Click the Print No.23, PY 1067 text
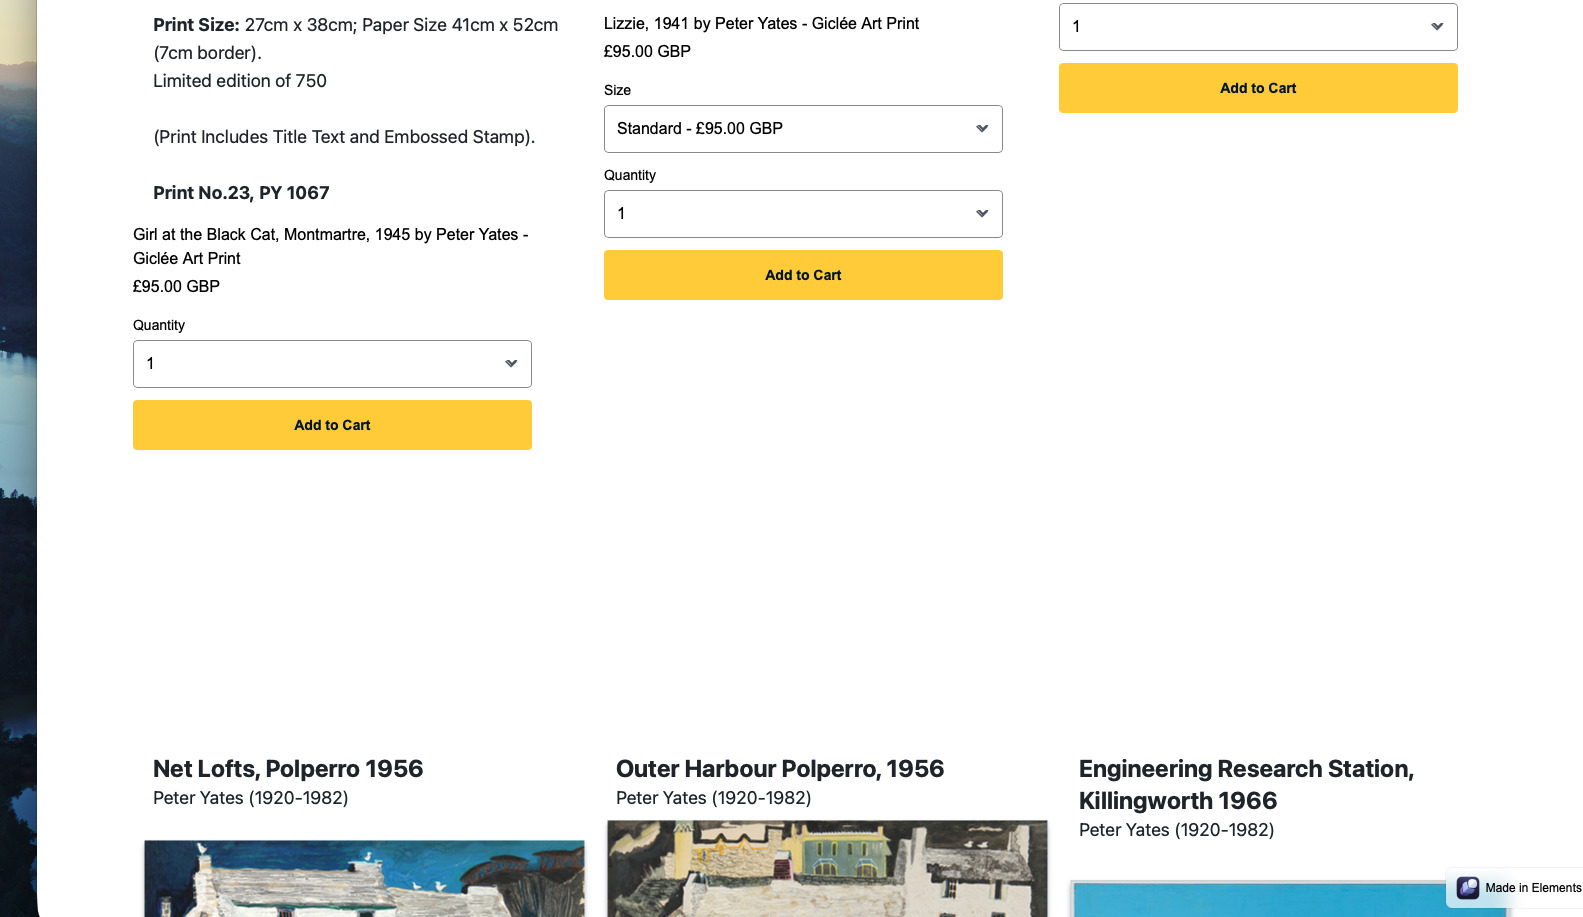 [241, 193]
